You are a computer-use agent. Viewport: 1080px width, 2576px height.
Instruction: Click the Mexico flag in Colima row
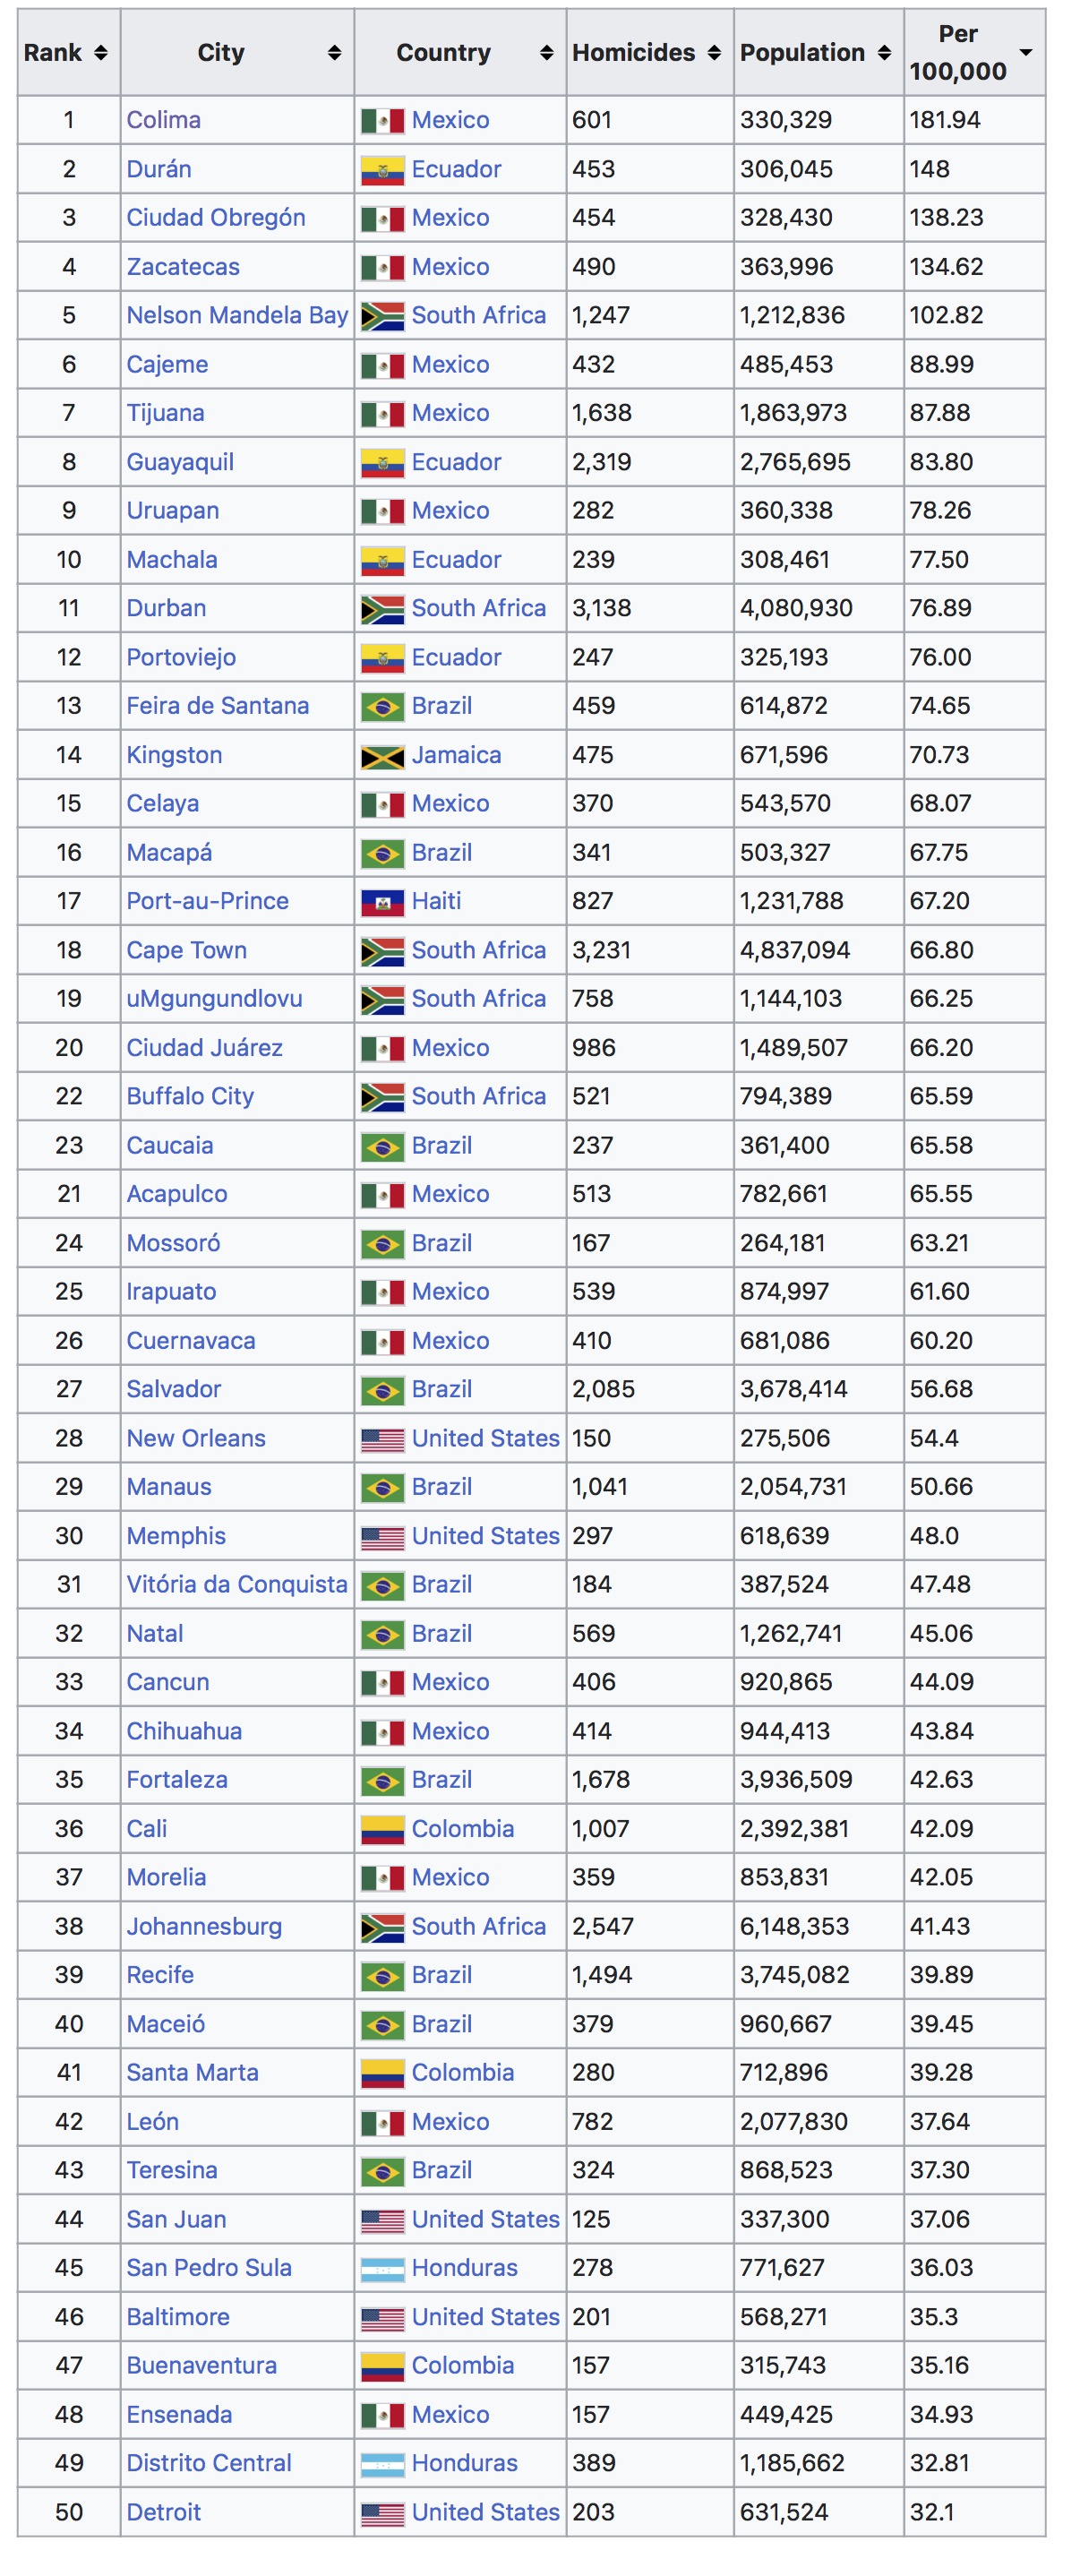[383, 121]
